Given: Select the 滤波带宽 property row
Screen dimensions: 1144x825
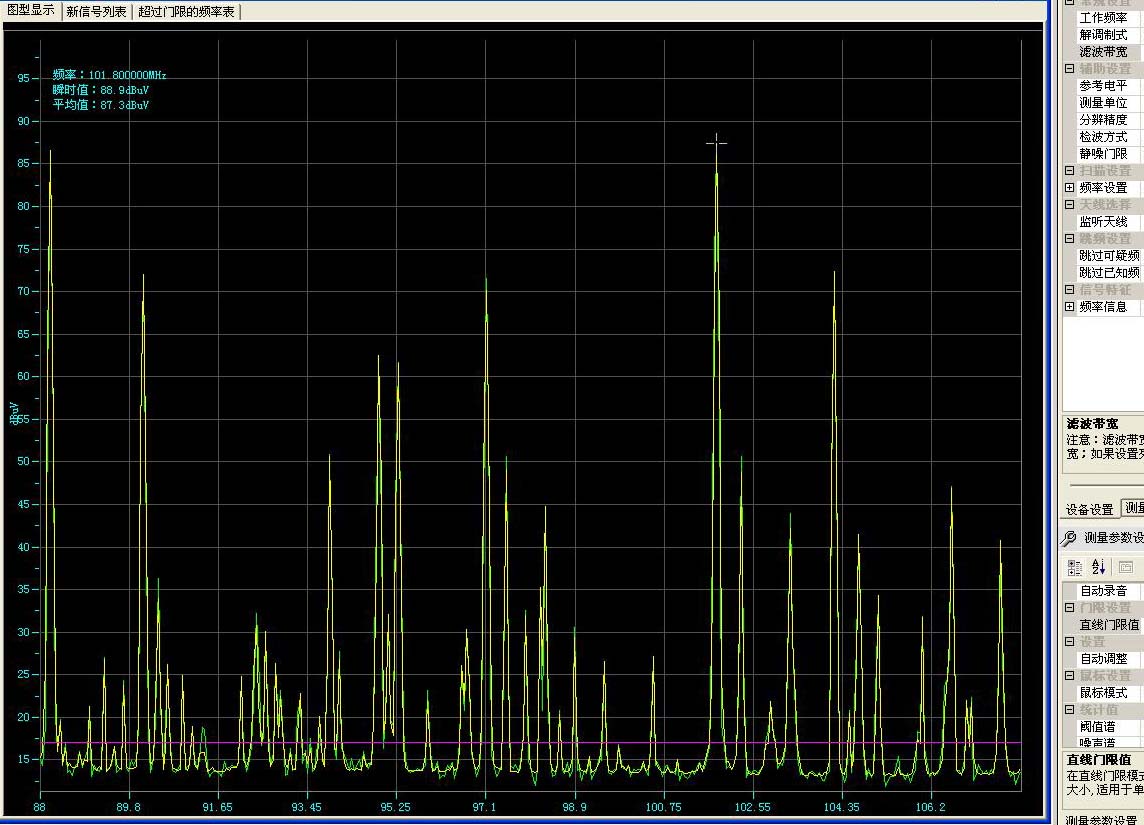Looking at the screenshot, I should (1103, 52).
